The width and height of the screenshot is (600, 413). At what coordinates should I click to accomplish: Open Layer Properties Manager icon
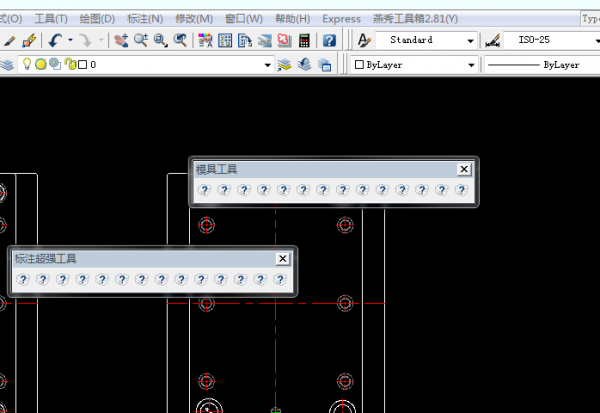click(x=7, y=65)
